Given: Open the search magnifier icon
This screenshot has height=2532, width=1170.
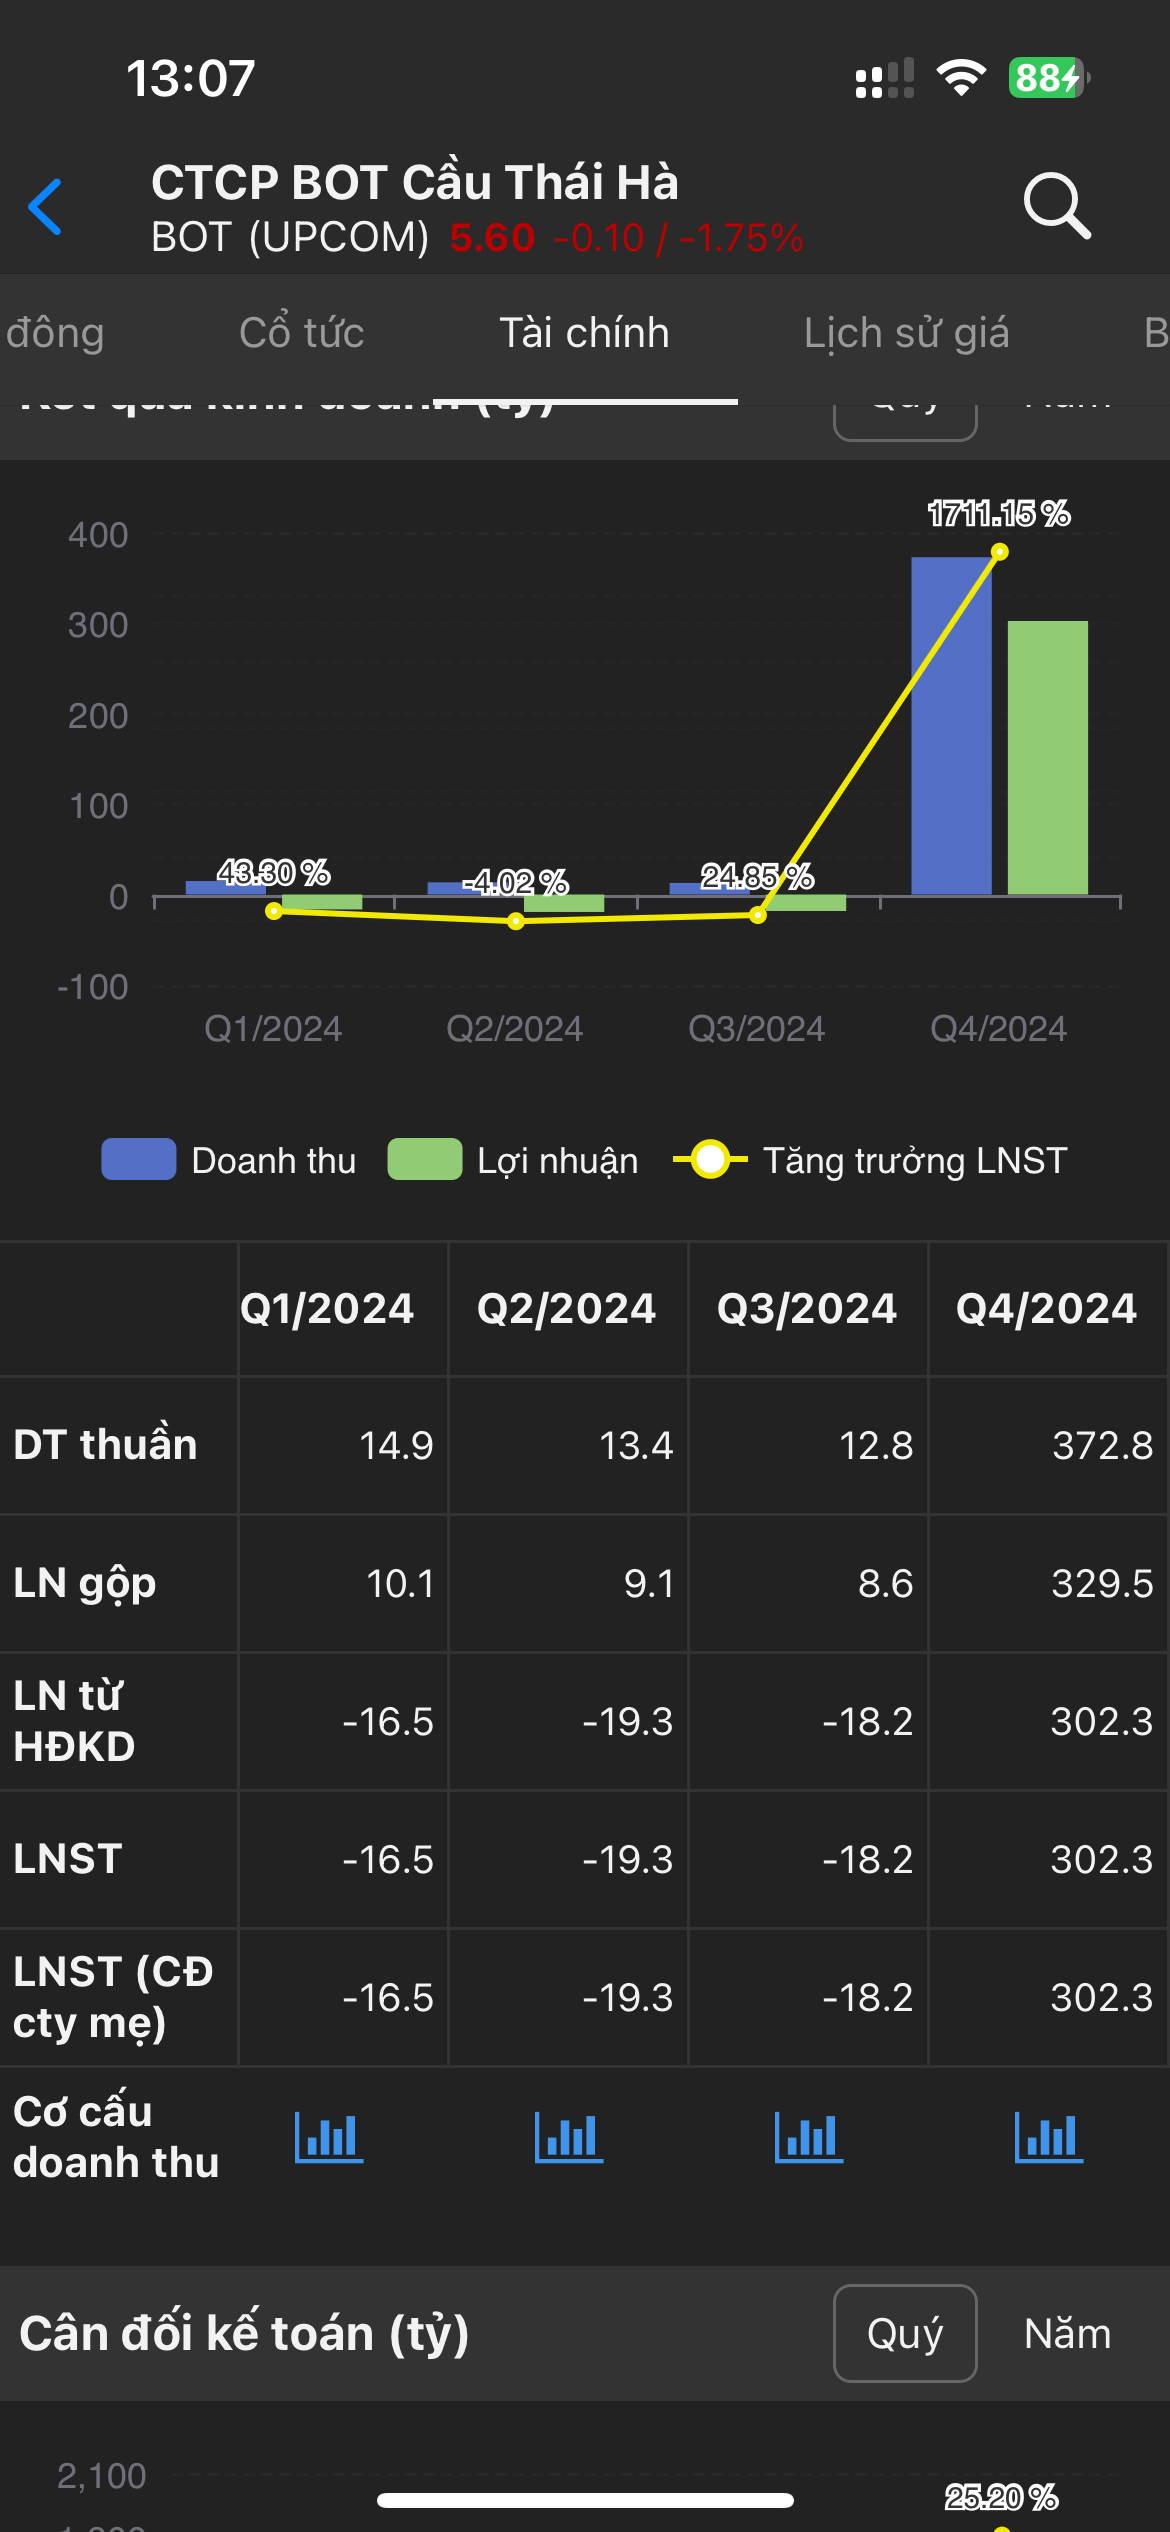Looking at the screenshot, I should click(x=1056, y=206).
